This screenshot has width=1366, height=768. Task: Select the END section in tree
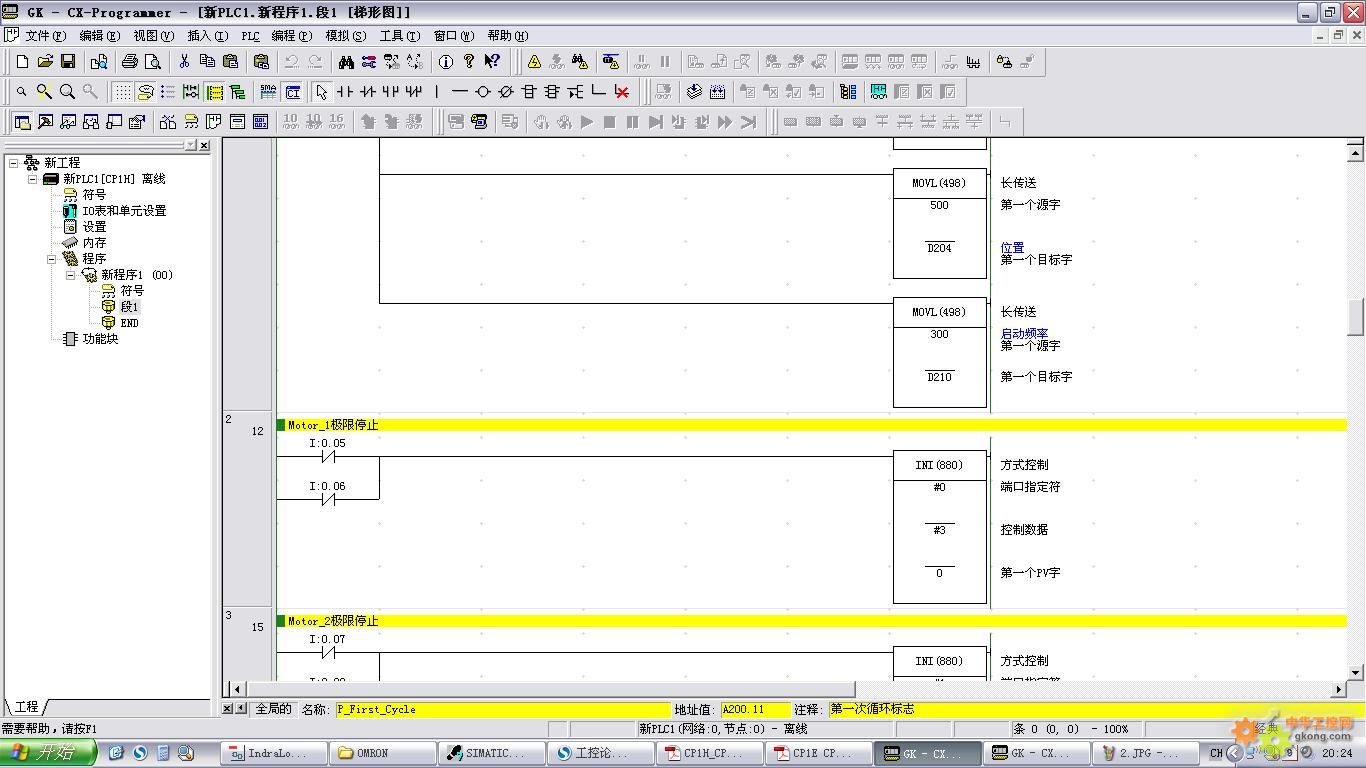click(x=130, y=323)
